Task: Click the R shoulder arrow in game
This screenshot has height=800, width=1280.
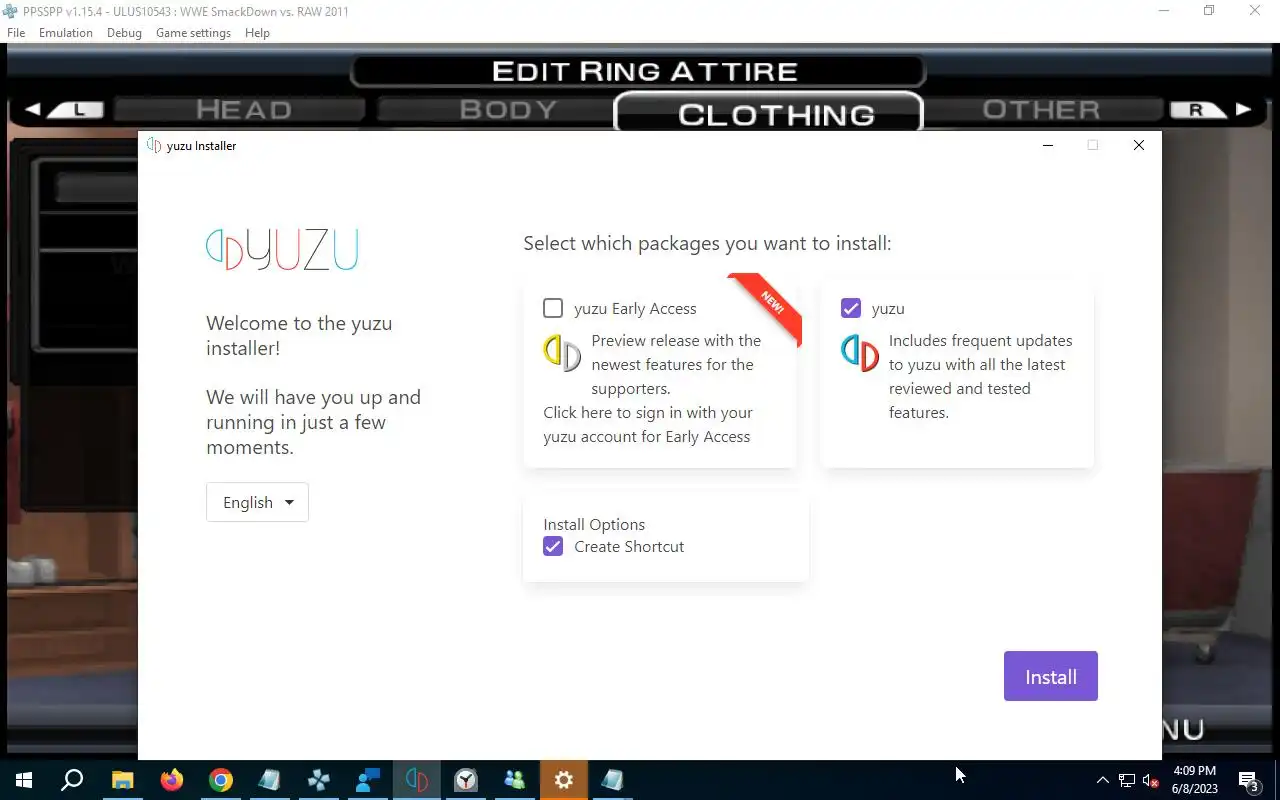Action: click(1211, 110)
